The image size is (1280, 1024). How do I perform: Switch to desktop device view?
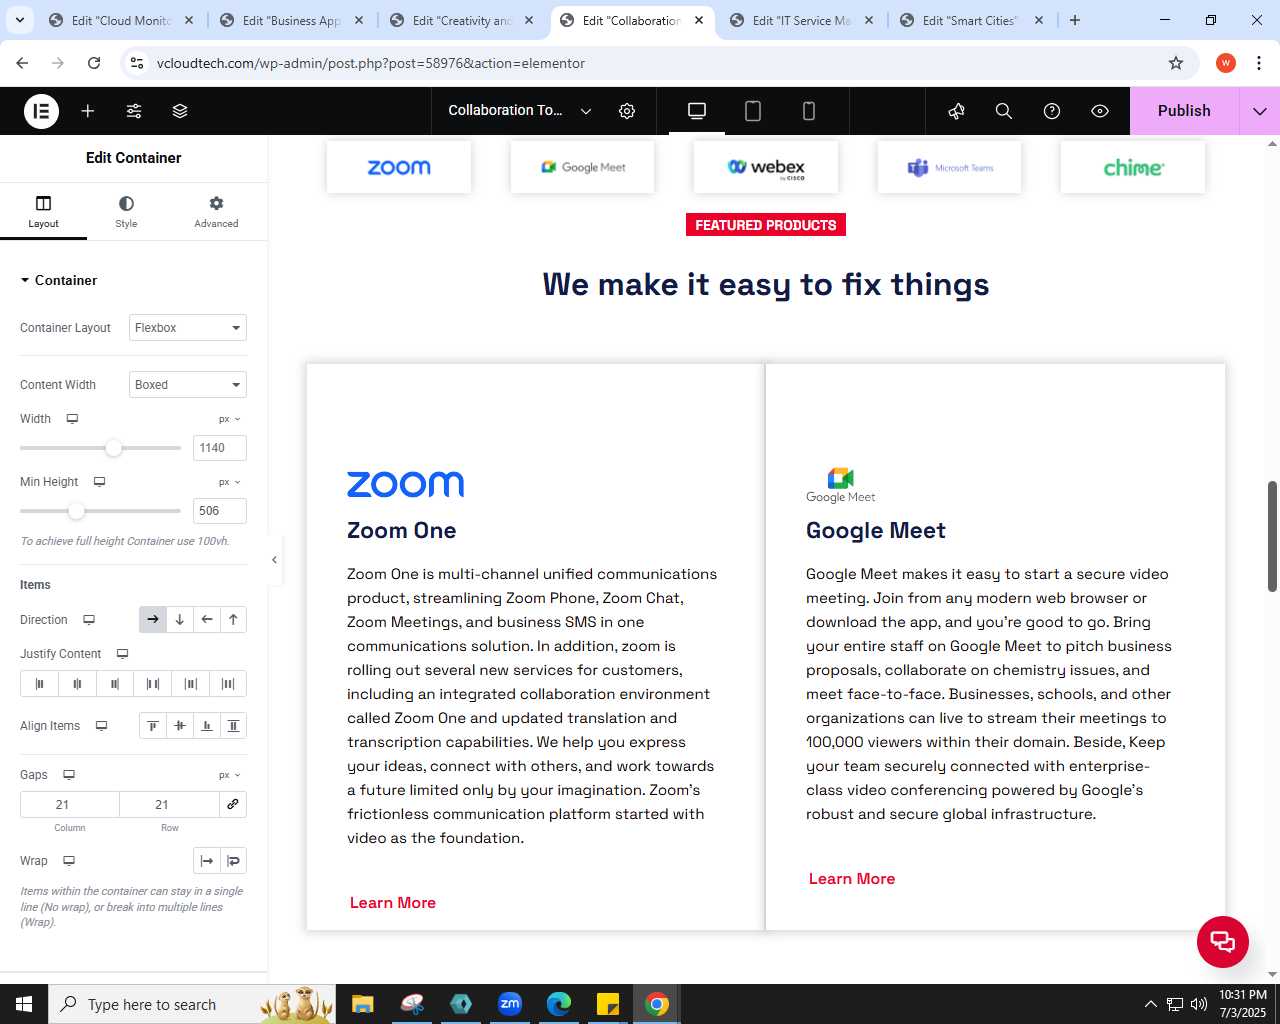click(697, 111)
